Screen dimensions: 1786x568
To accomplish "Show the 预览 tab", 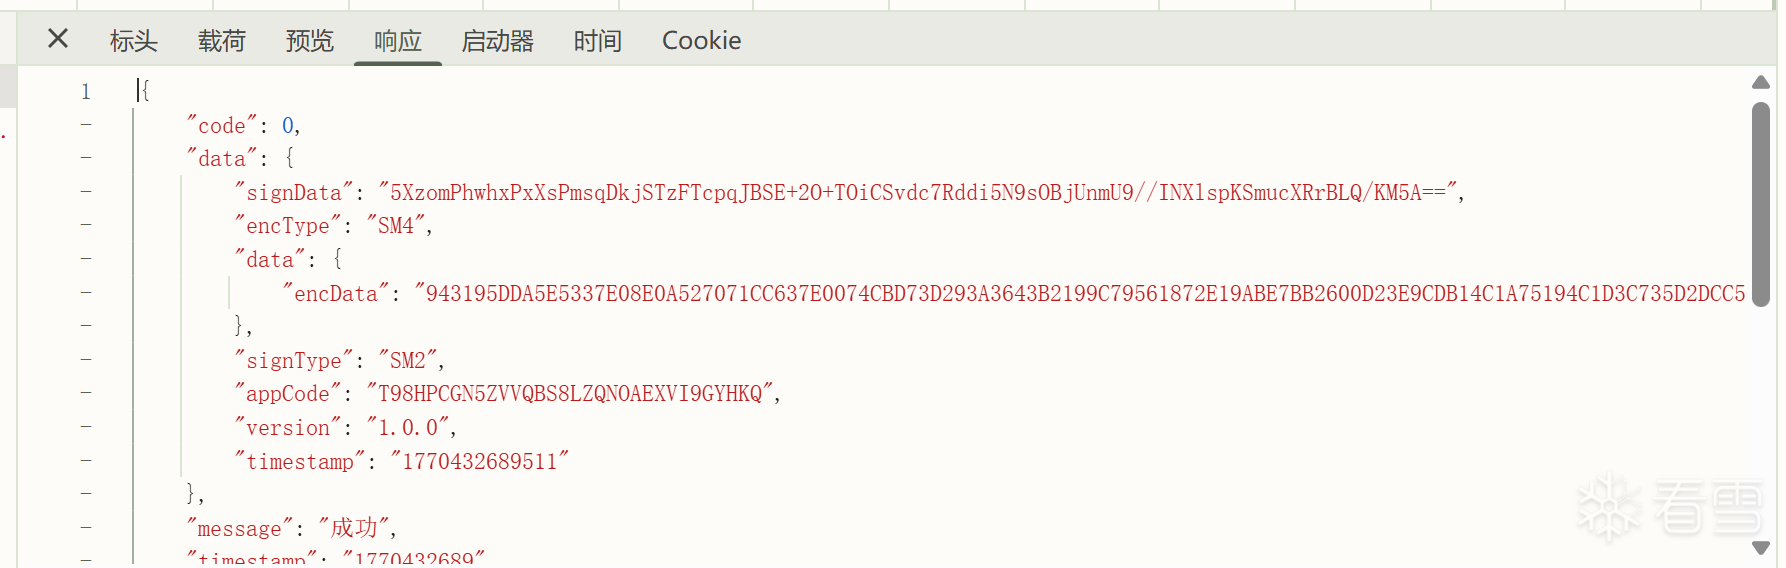I will coord(310,41).
